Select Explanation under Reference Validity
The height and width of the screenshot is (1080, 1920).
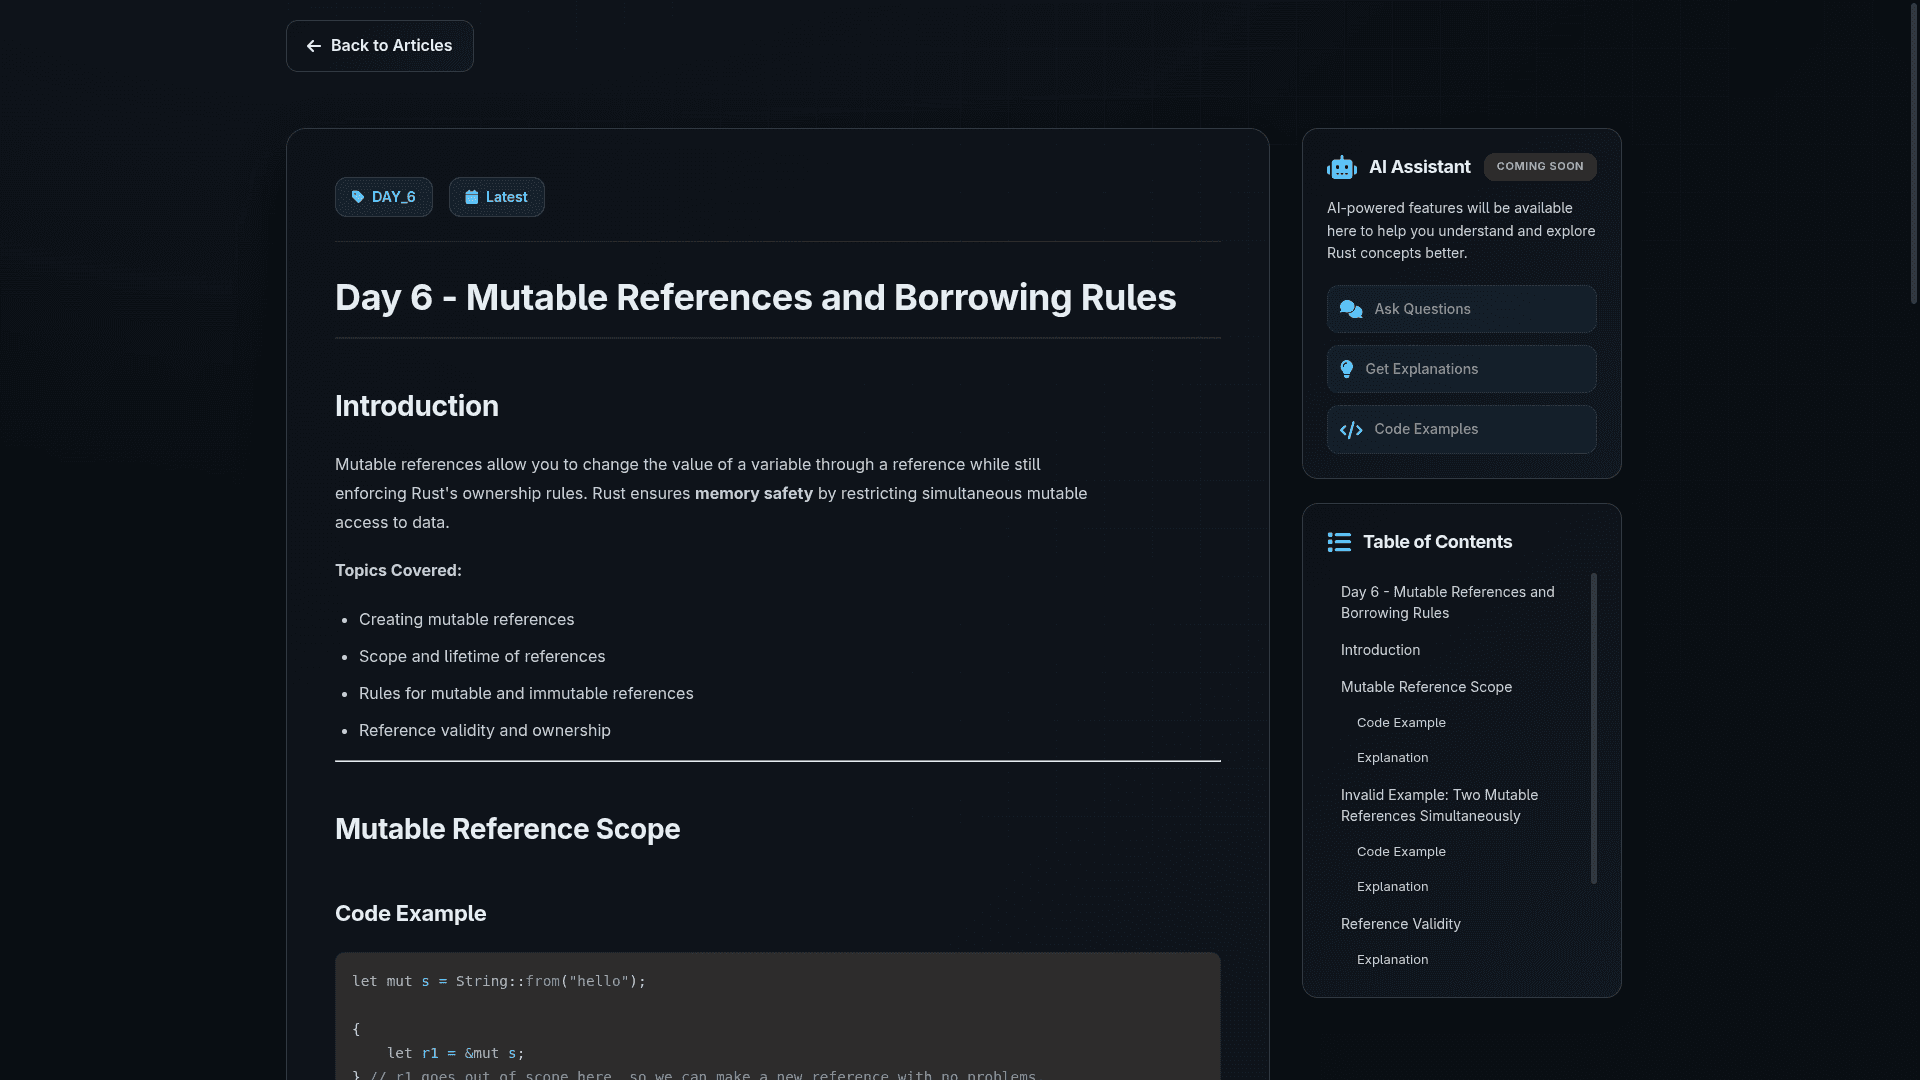1392,959
